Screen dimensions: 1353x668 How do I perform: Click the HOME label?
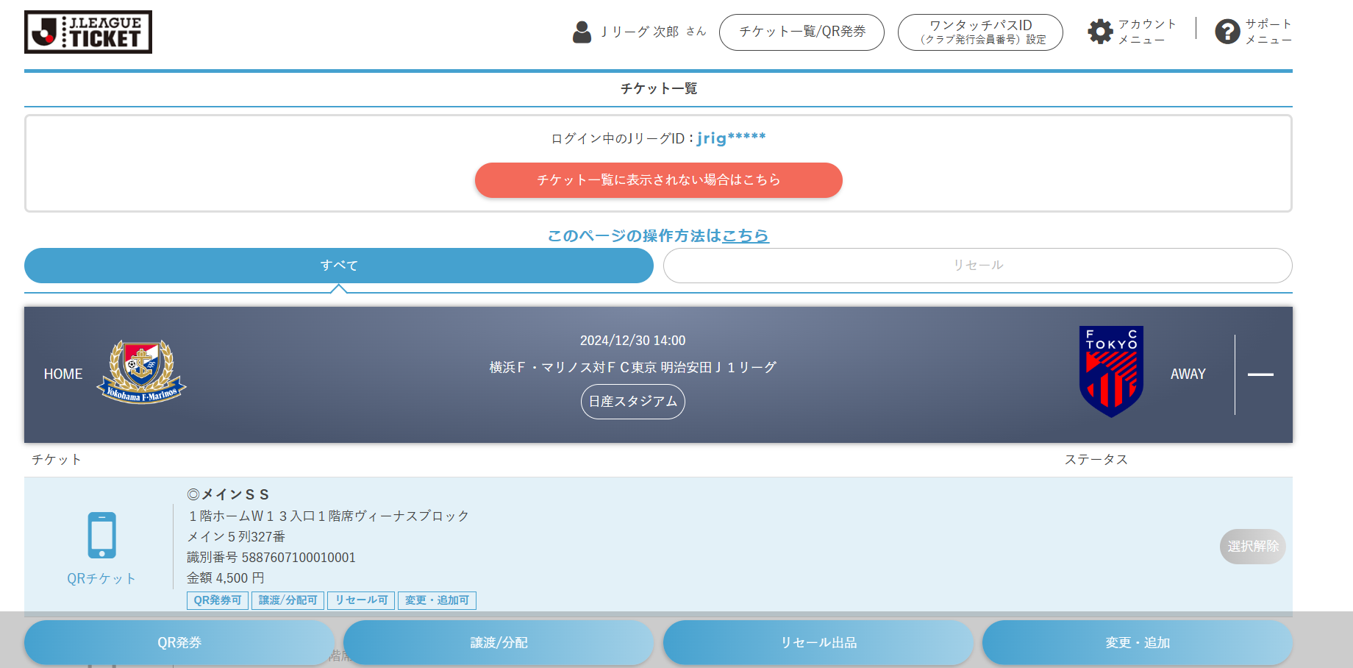[x=63, y=374]
